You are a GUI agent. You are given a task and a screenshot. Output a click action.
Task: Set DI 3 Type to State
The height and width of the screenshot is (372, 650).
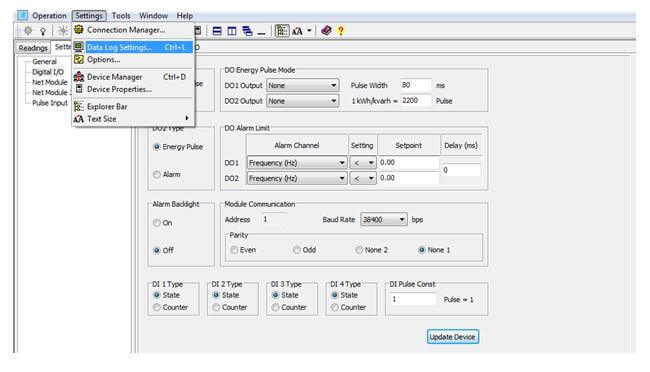[275, 295]
